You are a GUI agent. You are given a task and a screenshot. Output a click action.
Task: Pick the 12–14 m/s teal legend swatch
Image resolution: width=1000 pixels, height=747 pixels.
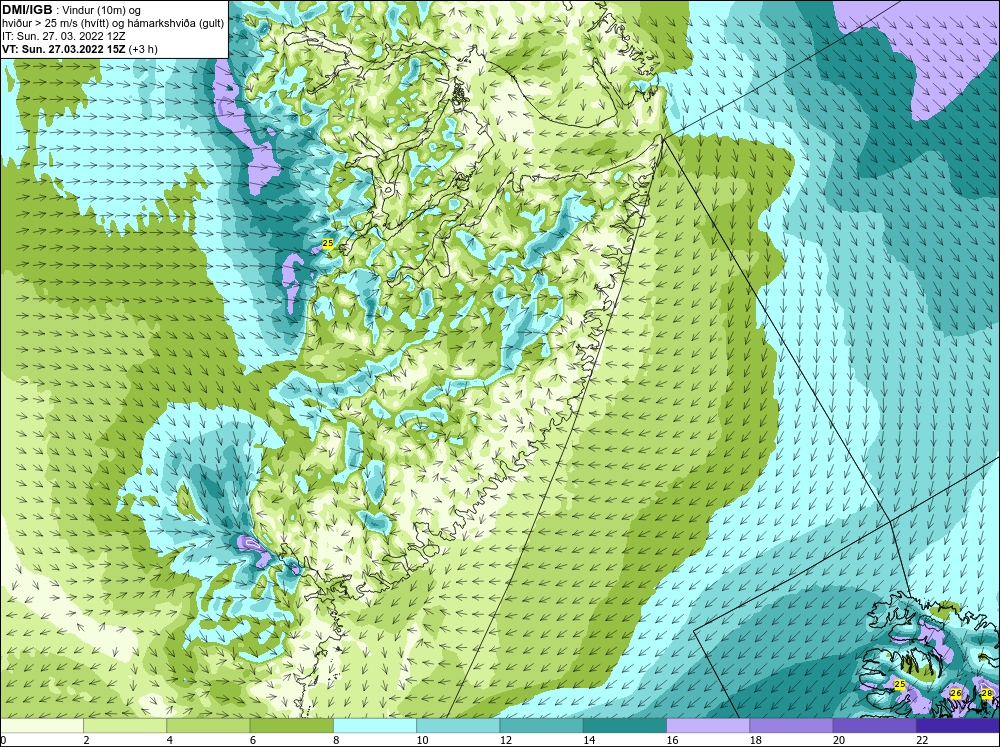(541, 725)
